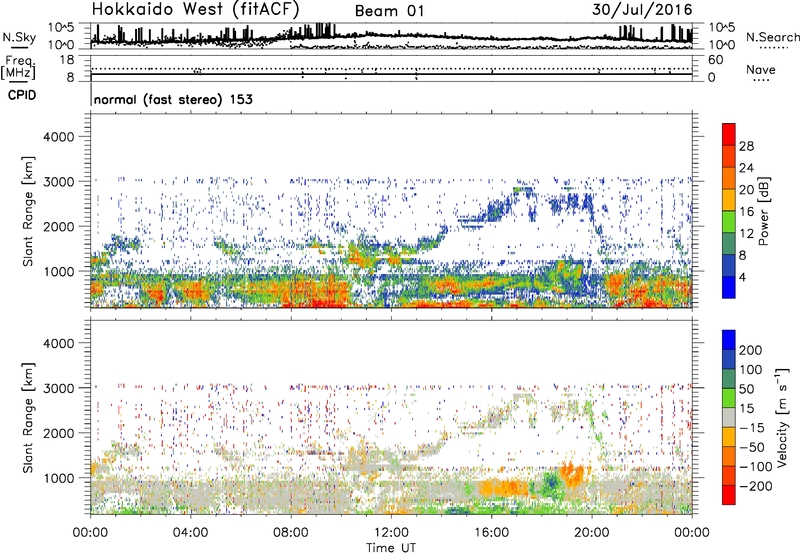
Task: Click the date '30/Jul/2016'
Action: click(642, 10)
